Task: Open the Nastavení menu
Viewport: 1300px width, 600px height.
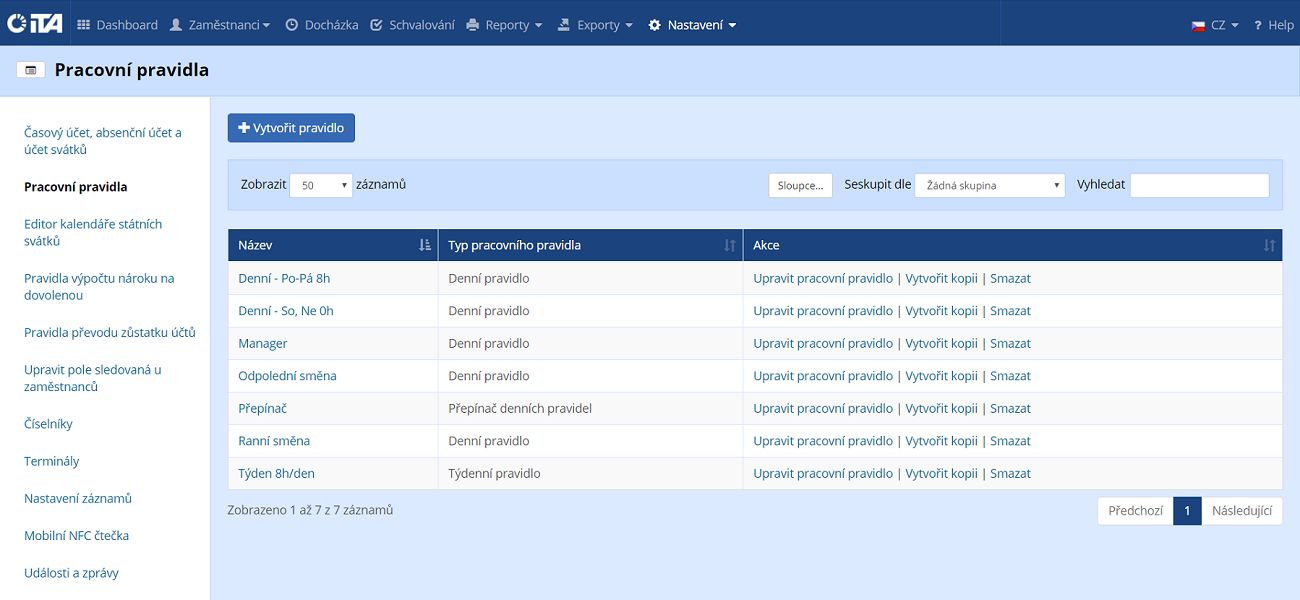Action: coord(692,25)
